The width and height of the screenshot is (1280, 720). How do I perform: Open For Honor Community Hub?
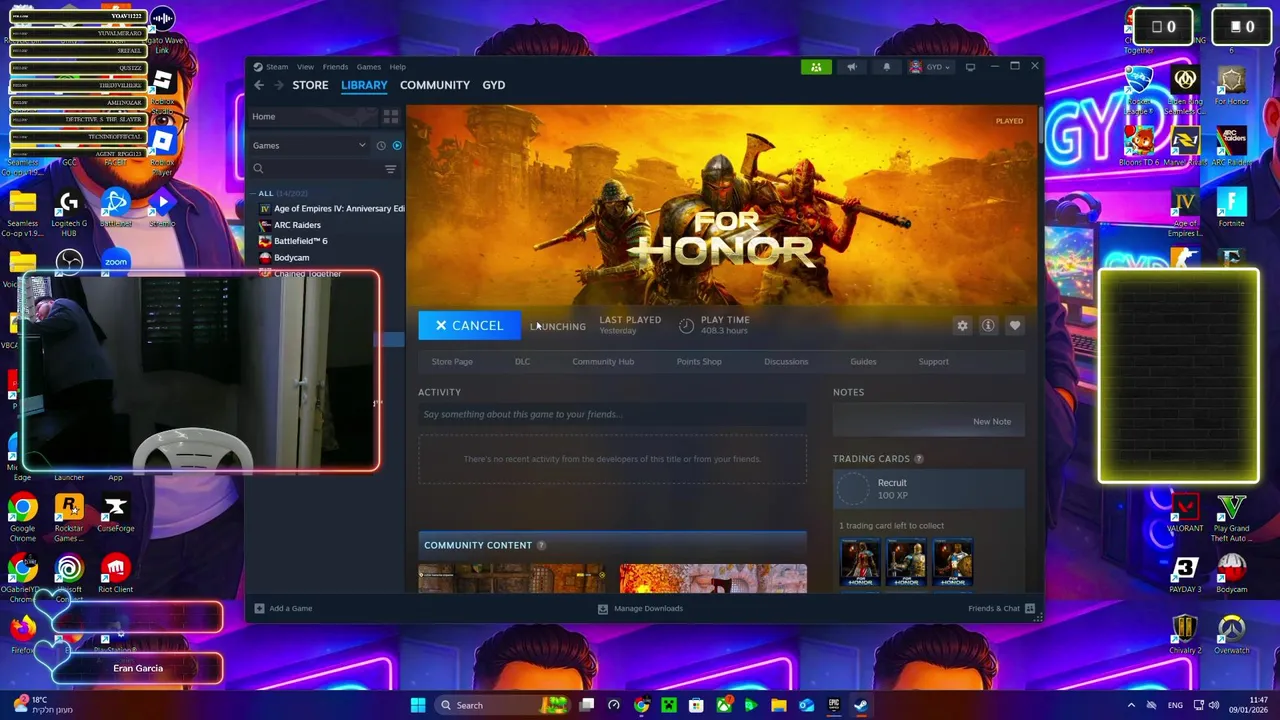point(603,361)
